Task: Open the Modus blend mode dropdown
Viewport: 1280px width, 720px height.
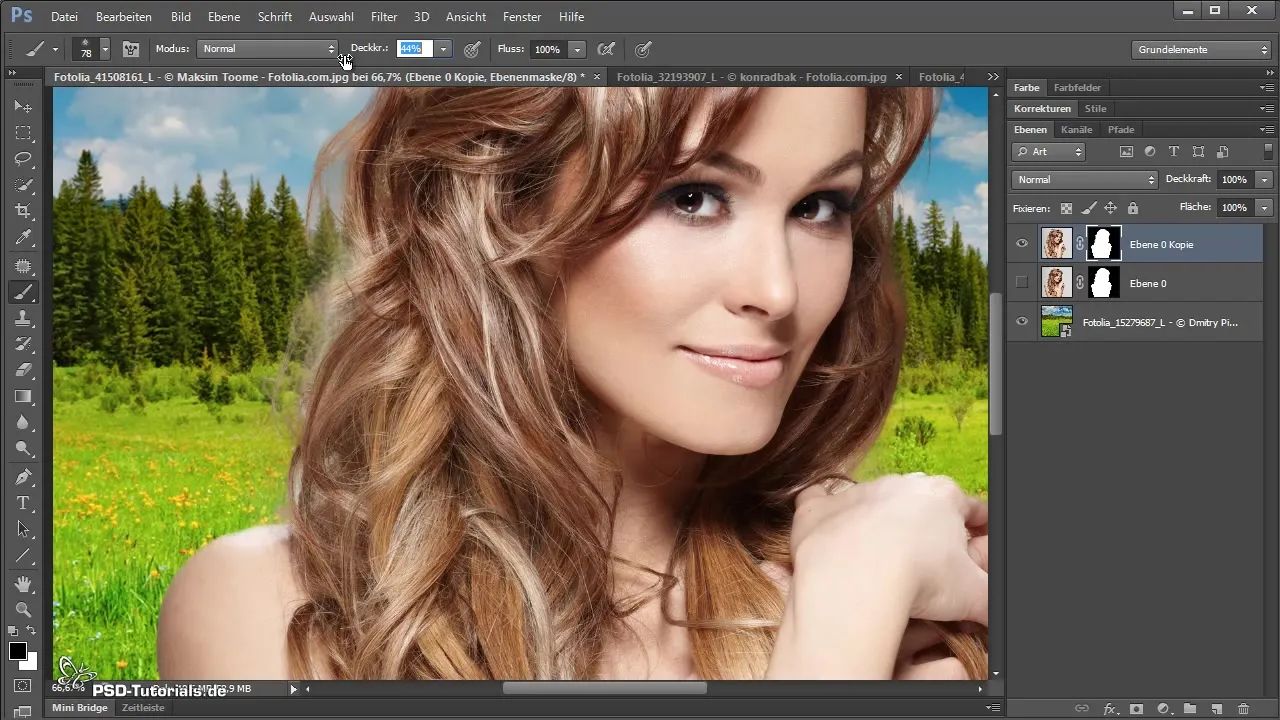Action: (x=268, y=49)
